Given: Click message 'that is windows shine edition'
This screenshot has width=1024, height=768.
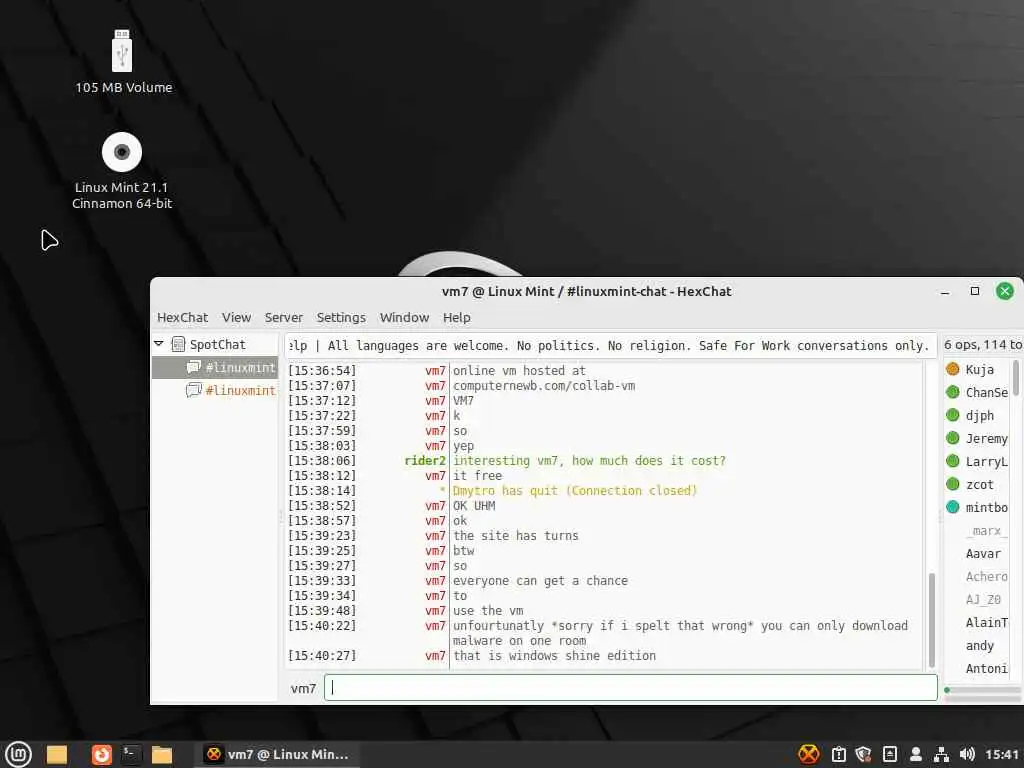Looking at the screenshot, I should point(554,656).
